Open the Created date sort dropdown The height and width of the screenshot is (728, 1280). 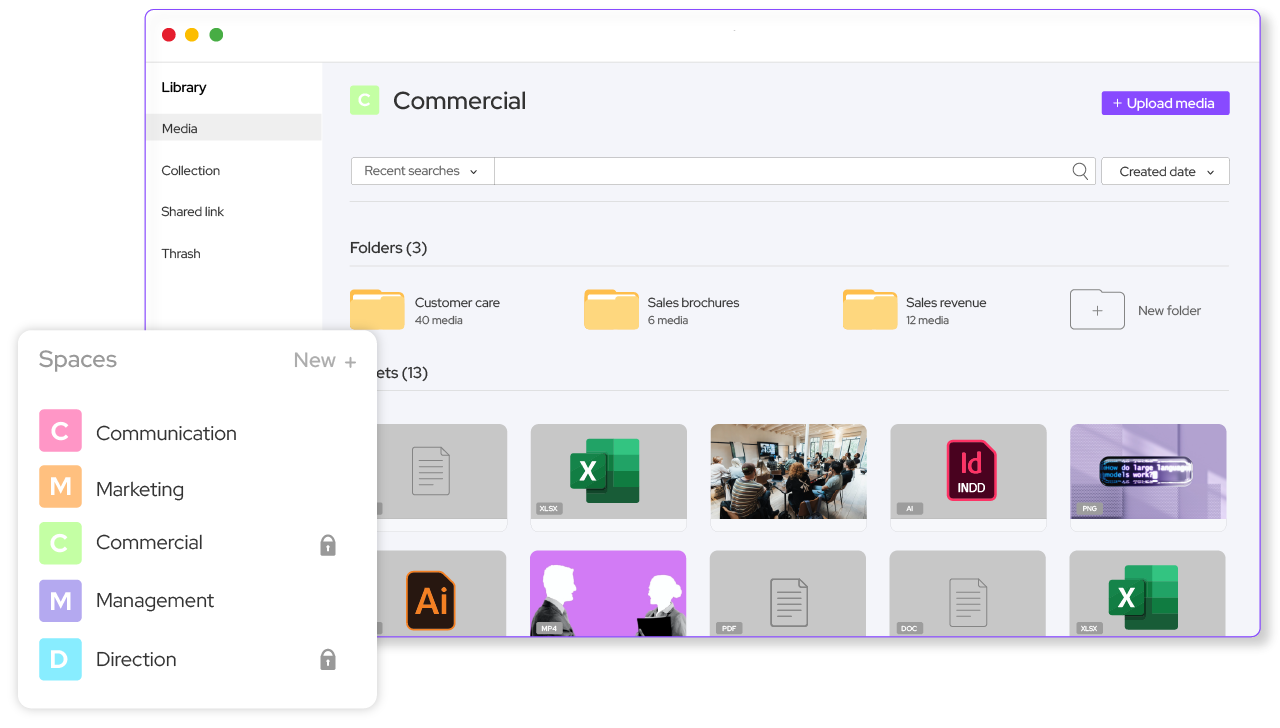click(x=1165, y=171)
